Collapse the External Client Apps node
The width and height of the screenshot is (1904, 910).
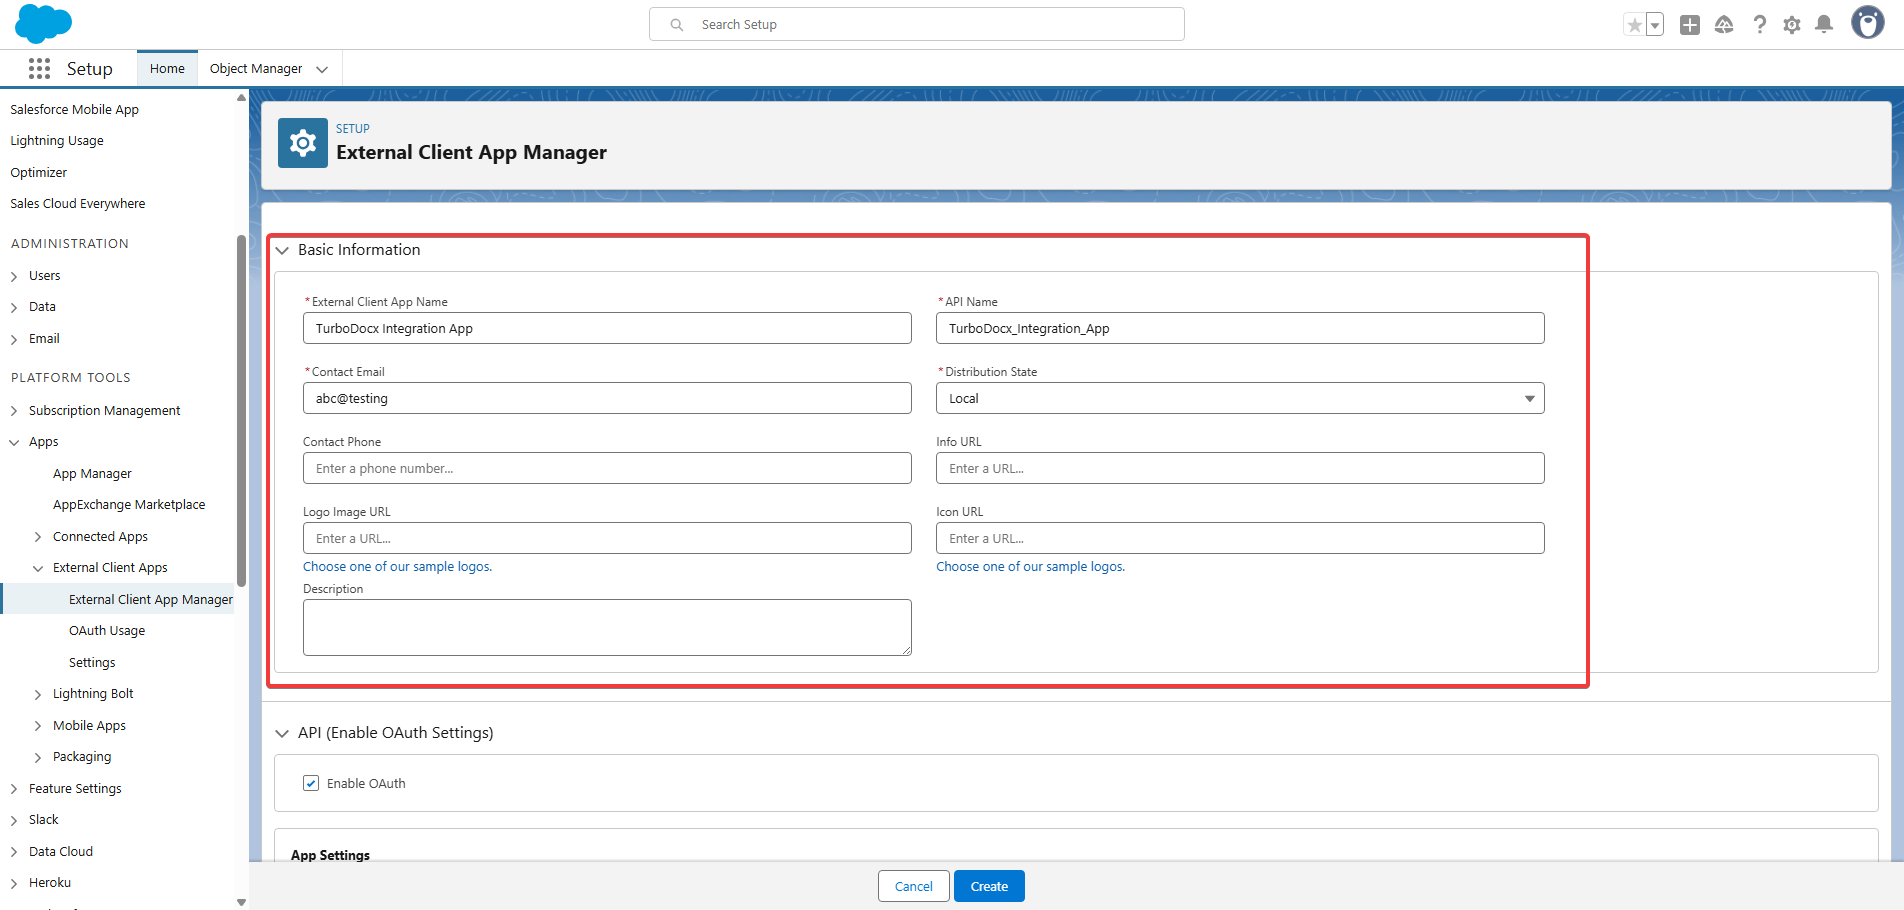click(x=38, y=568)
